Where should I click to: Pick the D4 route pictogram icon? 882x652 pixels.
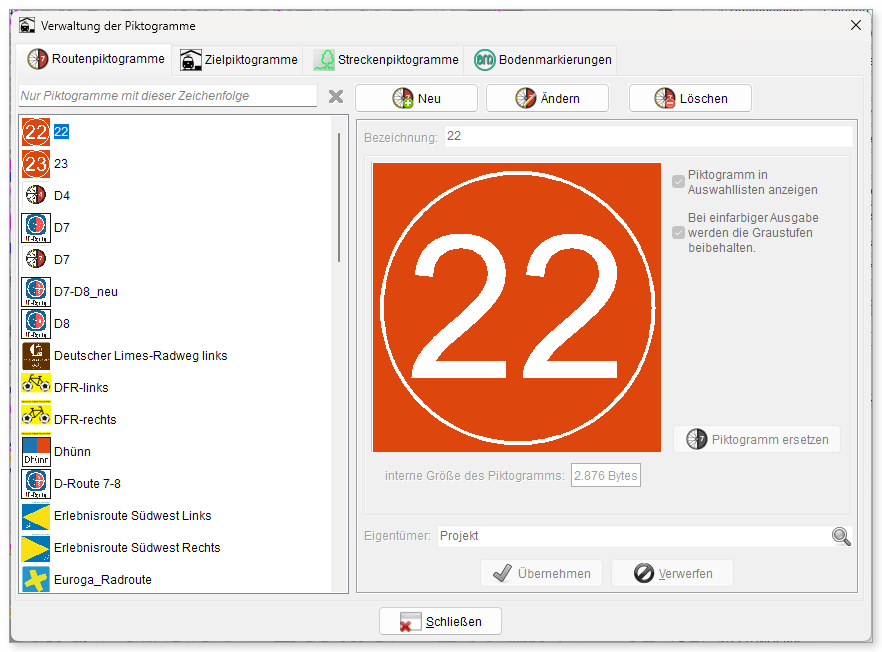coord(36,196)
